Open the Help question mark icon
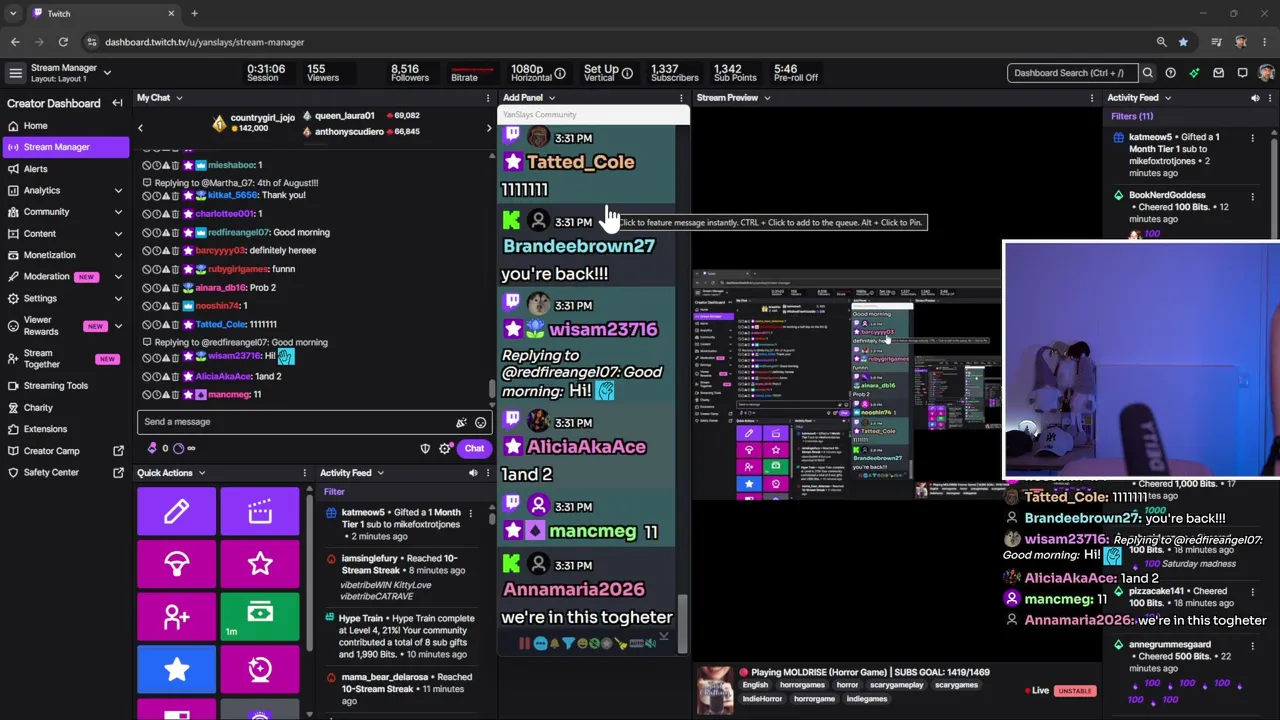1280x720 pixels. click(1171, 73)
